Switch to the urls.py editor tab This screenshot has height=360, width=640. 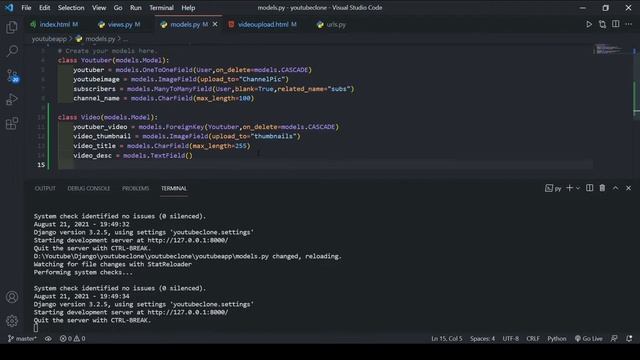tap(331, 24)
